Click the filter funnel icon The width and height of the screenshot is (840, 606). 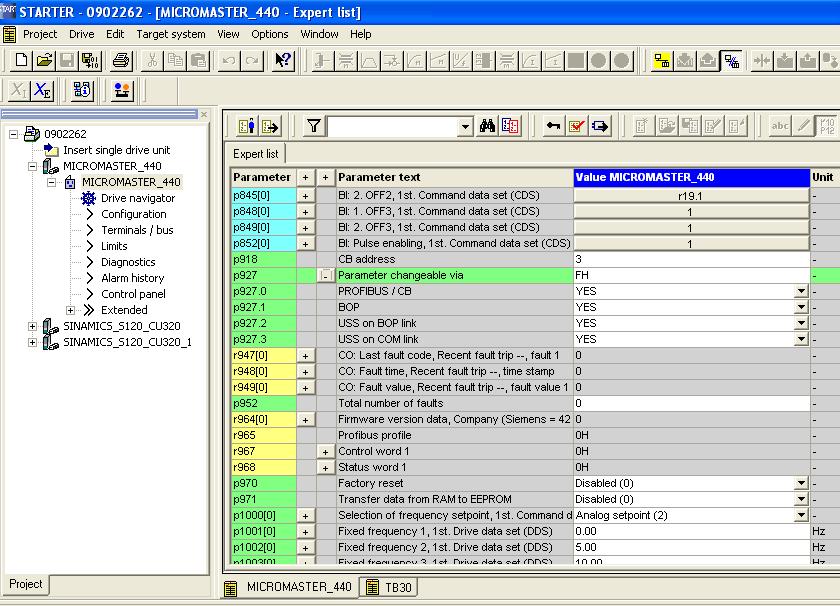(314, 126)
